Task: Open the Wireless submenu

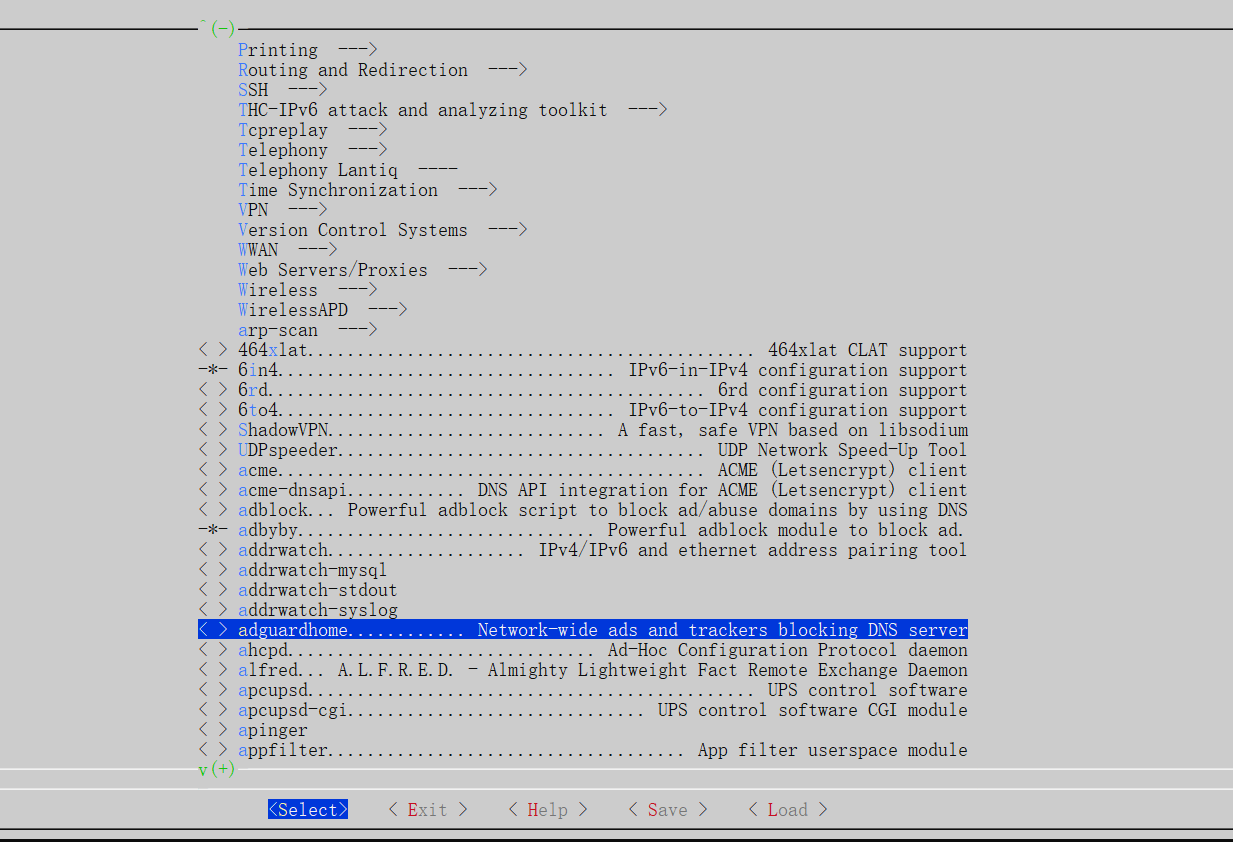Action: 278,290
